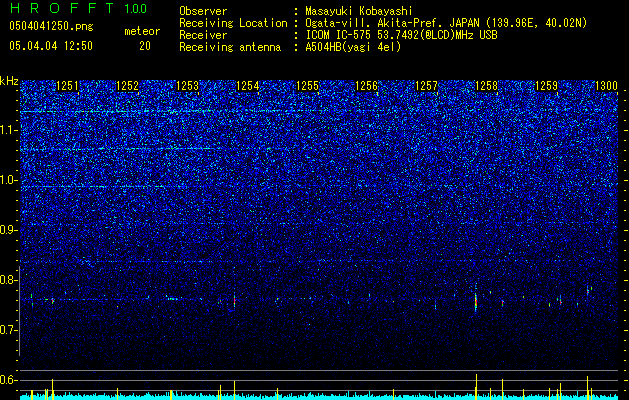Click the 1256 time marker

[367, 86]
